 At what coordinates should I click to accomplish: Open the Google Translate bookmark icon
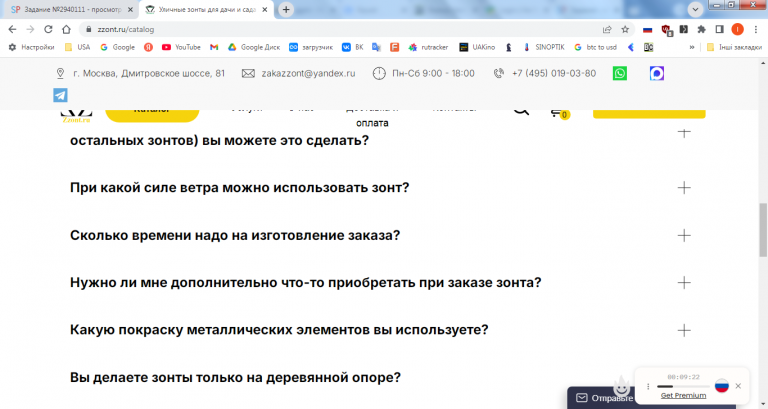pyautogui.click(x=376, y=47)
